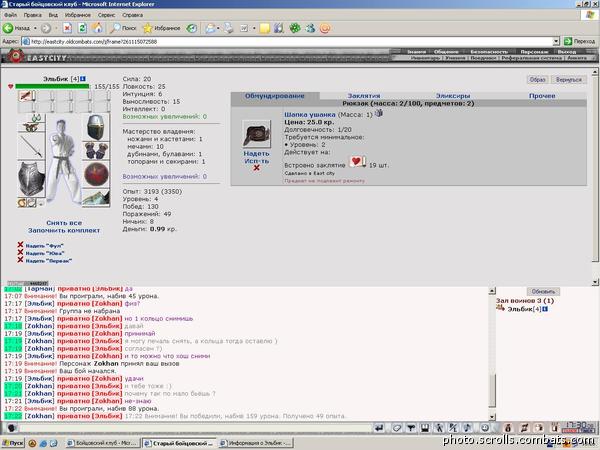Image resolution: width=600 pixels, height=450 pixels.
Task: Click the equipped sword weapon slot
Action: [31, 147]
